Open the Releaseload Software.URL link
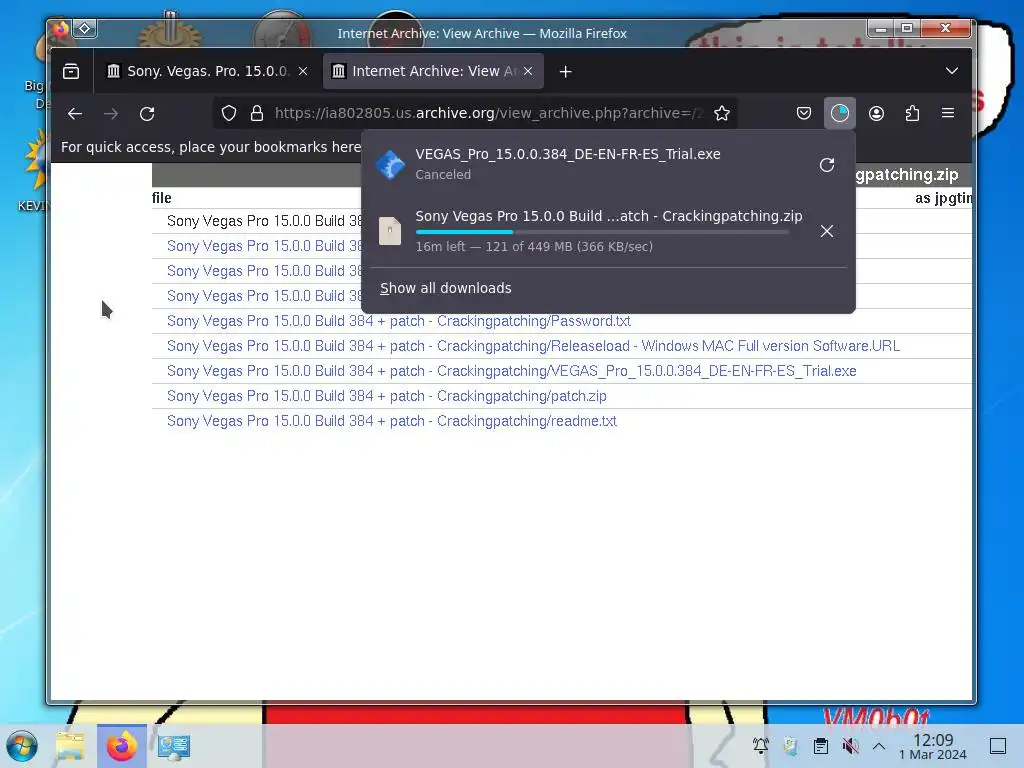Screen dimensions: 1024x768 pos(533,346)
